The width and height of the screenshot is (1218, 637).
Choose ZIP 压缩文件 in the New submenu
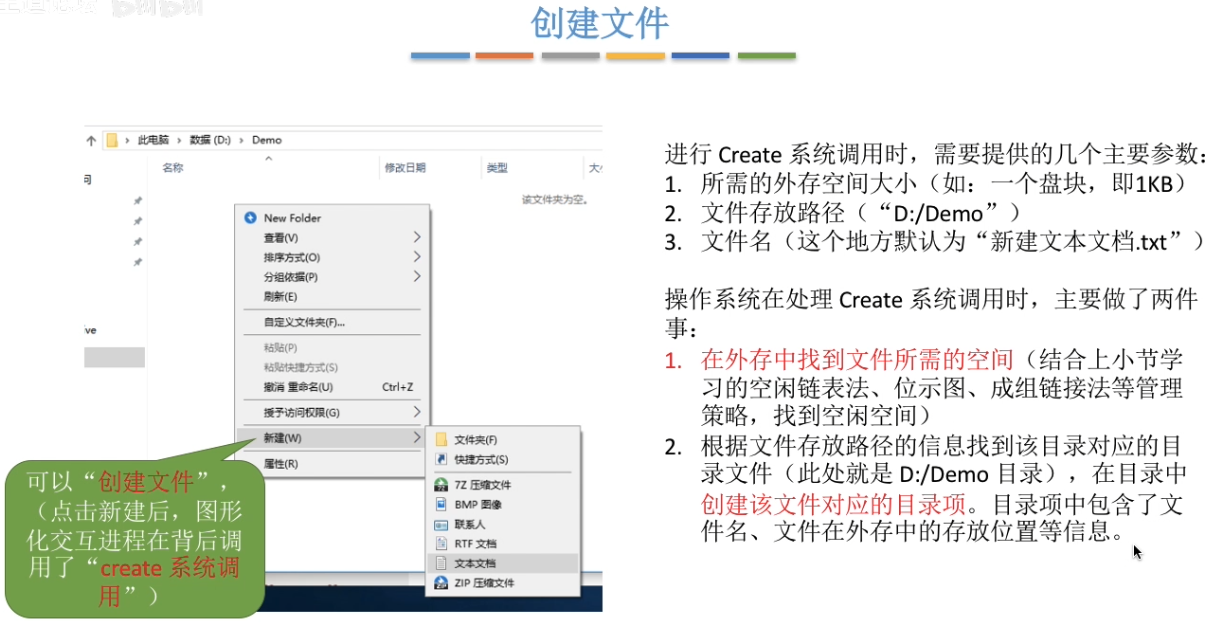[503, 582]
